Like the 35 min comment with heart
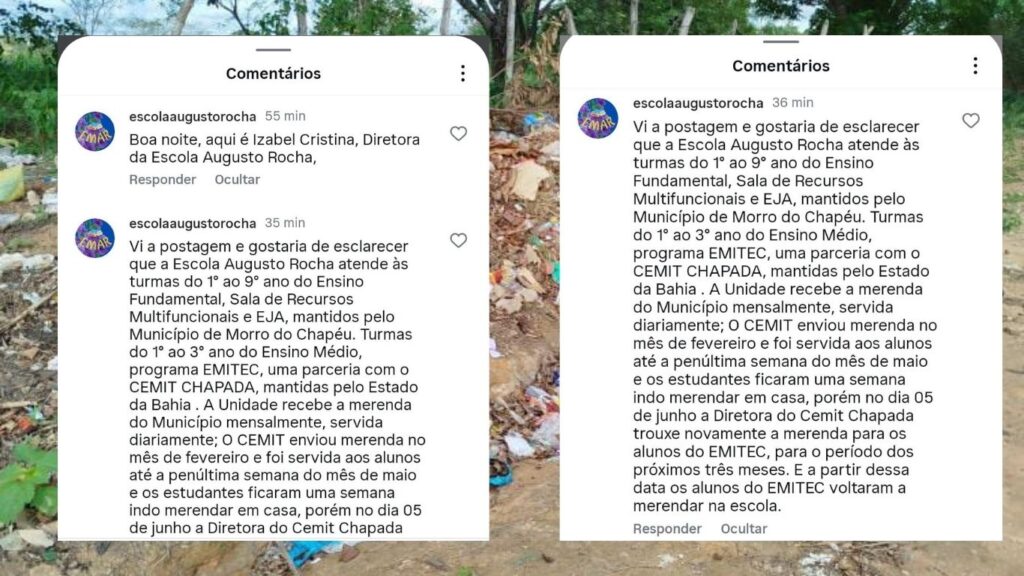 point(458,240)
